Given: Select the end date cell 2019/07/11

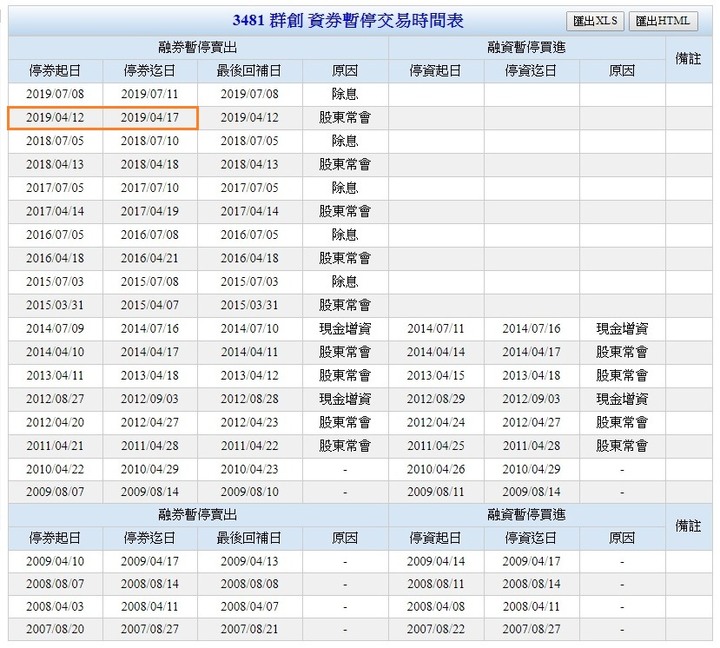Looking at the screenshot, I should (150, 94).
